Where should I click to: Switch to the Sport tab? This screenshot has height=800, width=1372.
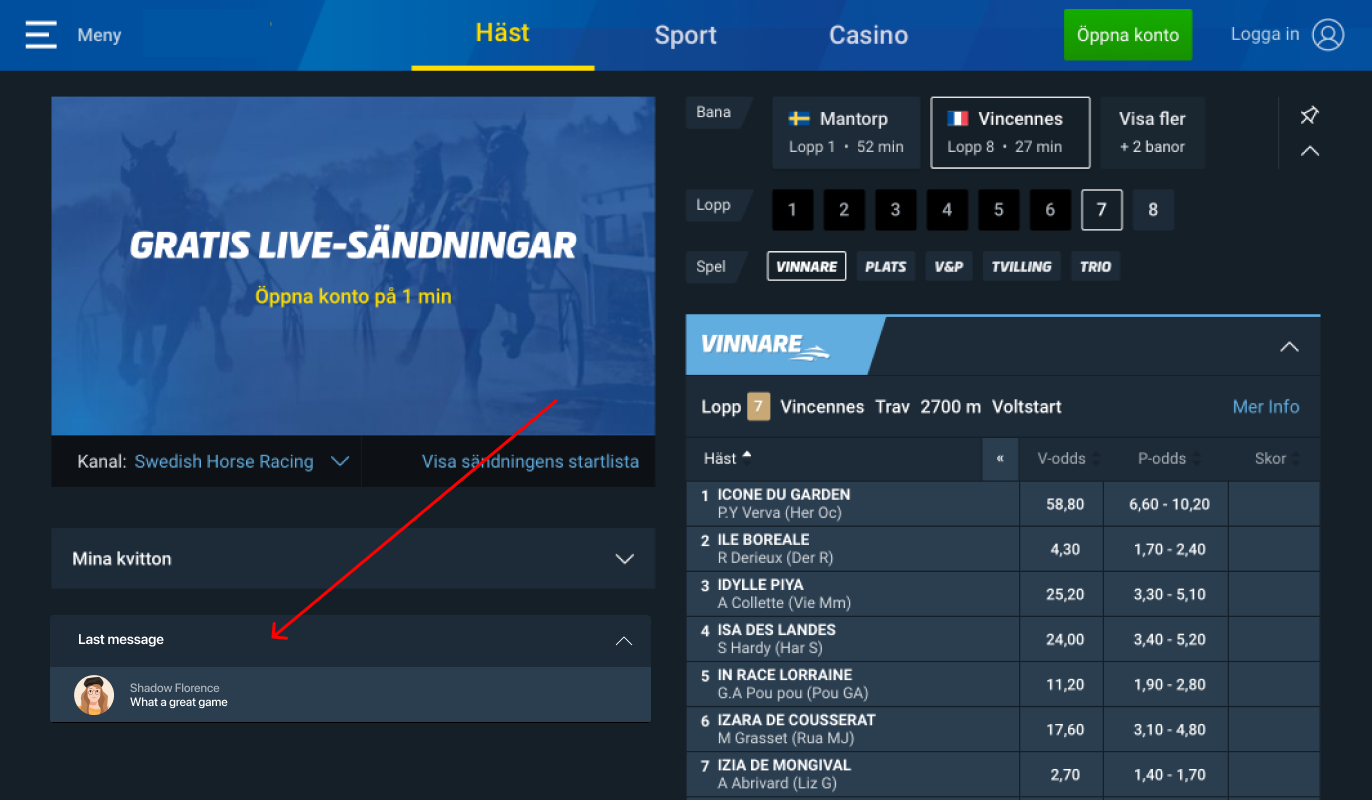click(x=685, y=35)
